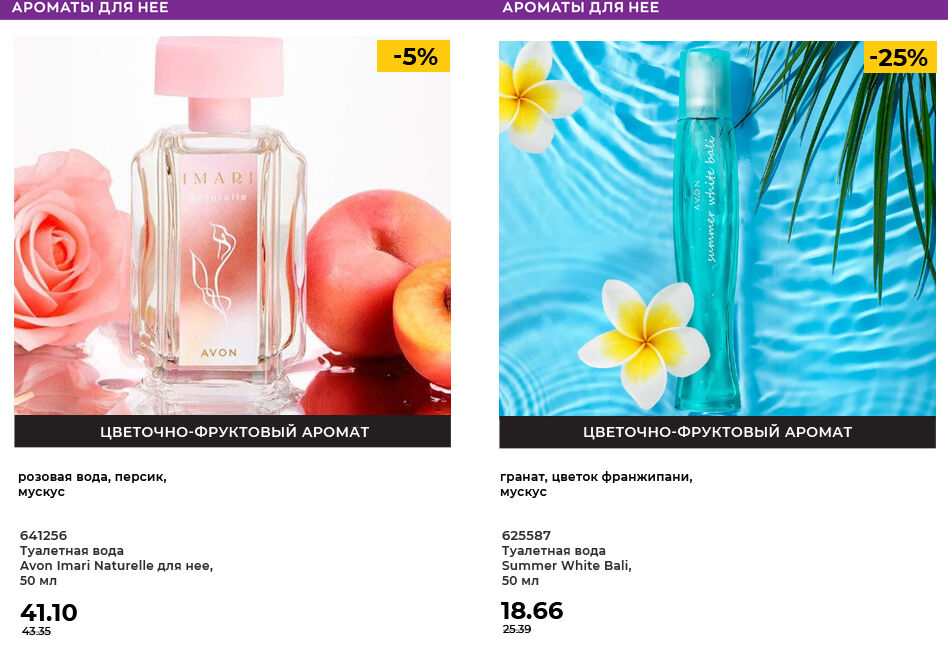
Task: Click the 18.66 price
Action: click(532, 610)
